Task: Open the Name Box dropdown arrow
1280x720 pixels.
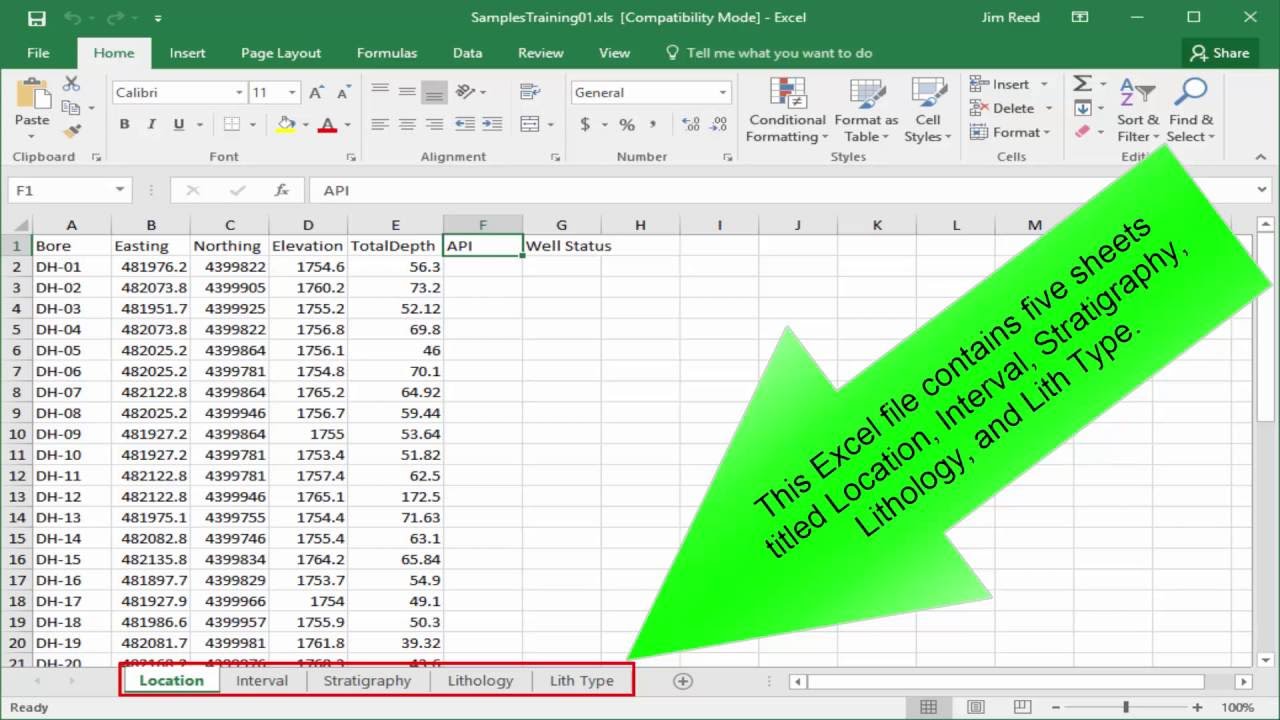Action: point(119,190)
